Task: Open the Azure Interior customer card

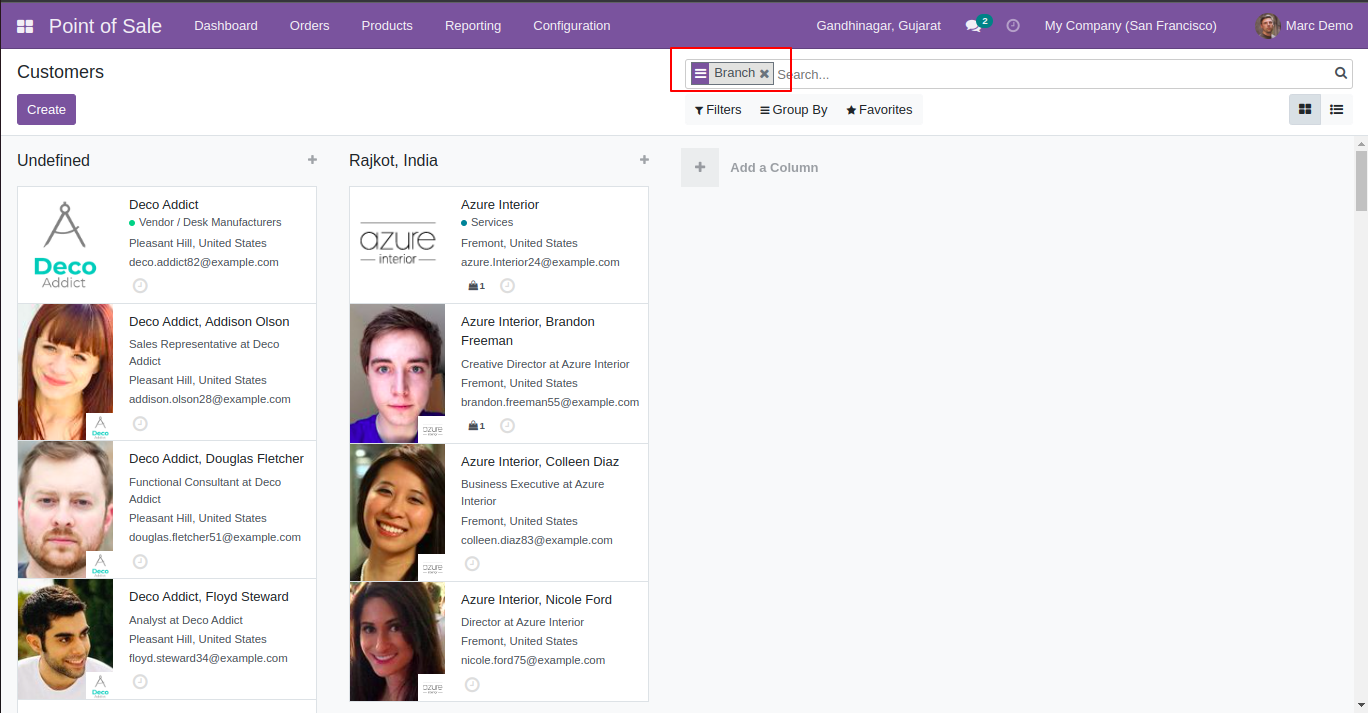Action: point(499,245)
